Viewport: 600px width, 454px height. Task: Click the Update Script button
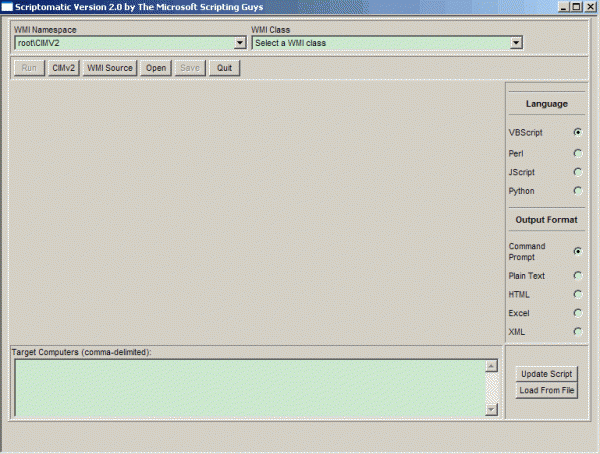[x=546, y=374]
